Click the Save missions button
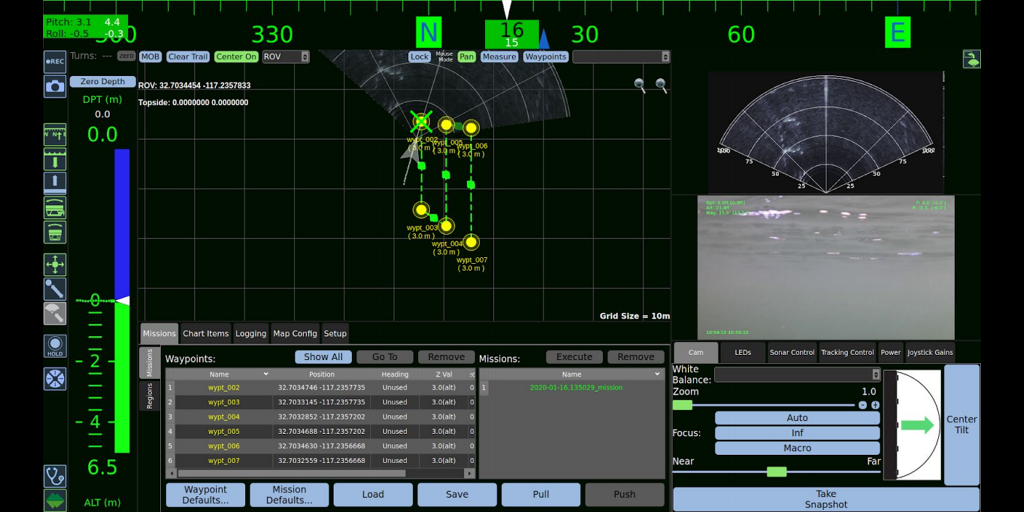 [457, 494]
